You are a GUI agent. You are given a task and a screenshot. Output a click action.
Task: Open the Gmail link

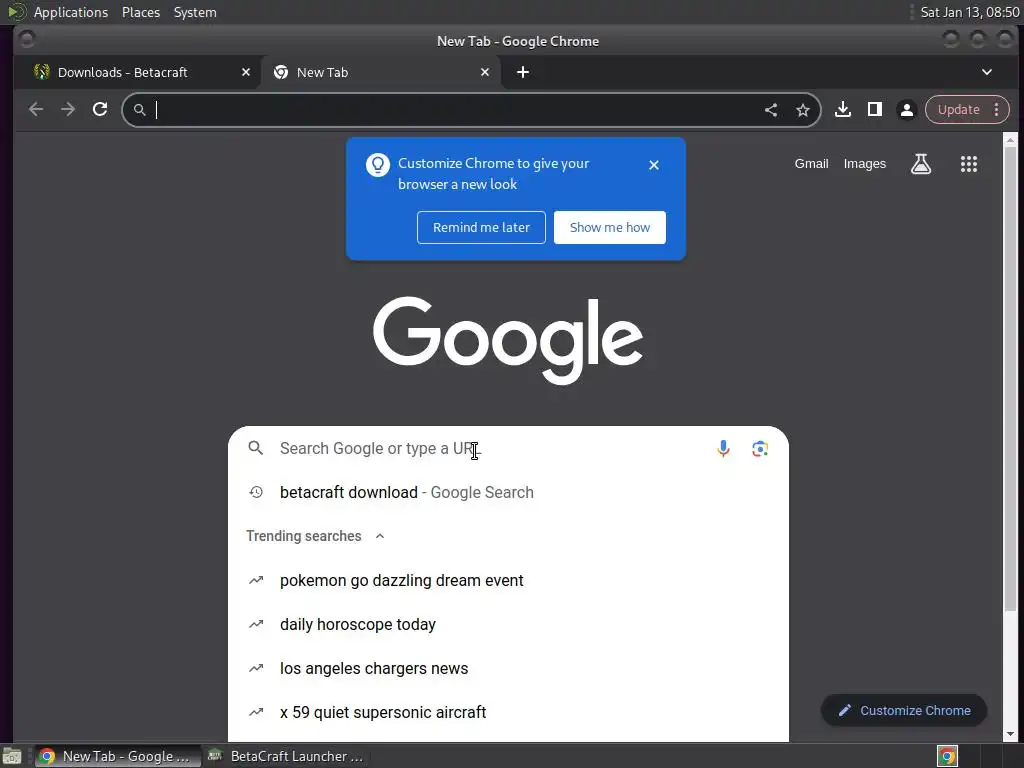pyautogui.click(x=811, y=164)
